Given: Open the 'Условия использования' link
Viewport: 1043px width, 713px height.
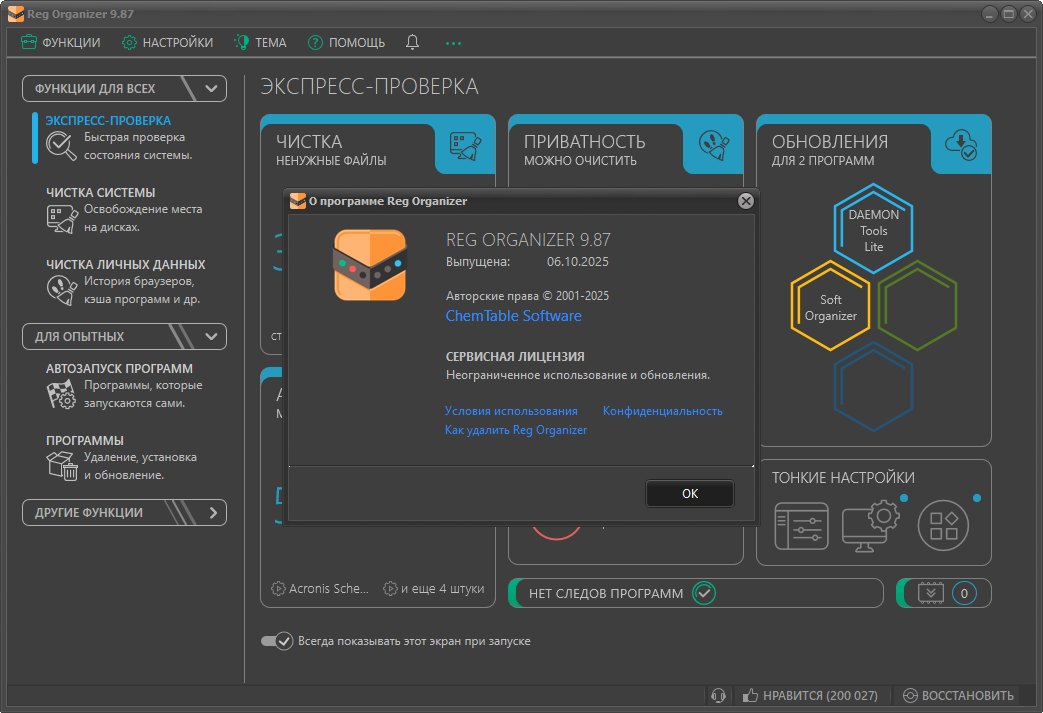Looking at the screenshot, I should point(511,411).
